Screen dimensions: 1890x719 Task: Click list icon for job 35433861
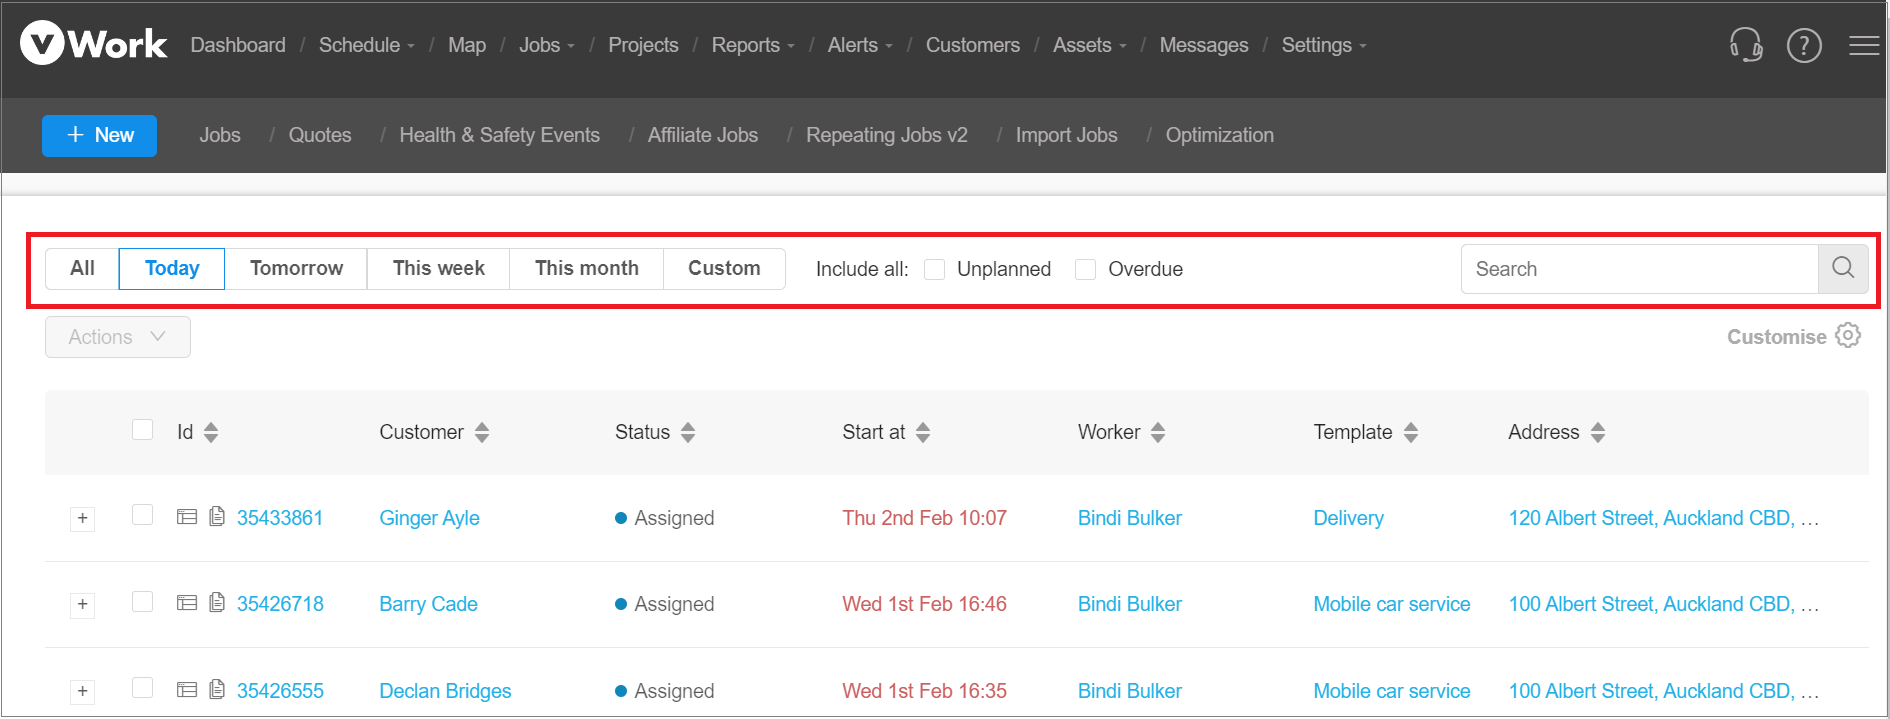coord(187,517)
